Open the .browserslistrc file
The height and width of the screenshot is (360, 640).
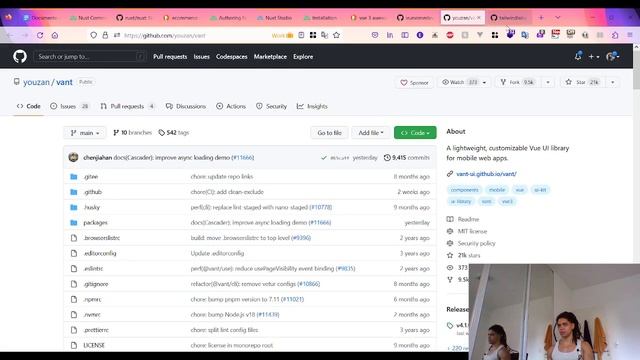(x=101, y=238)
